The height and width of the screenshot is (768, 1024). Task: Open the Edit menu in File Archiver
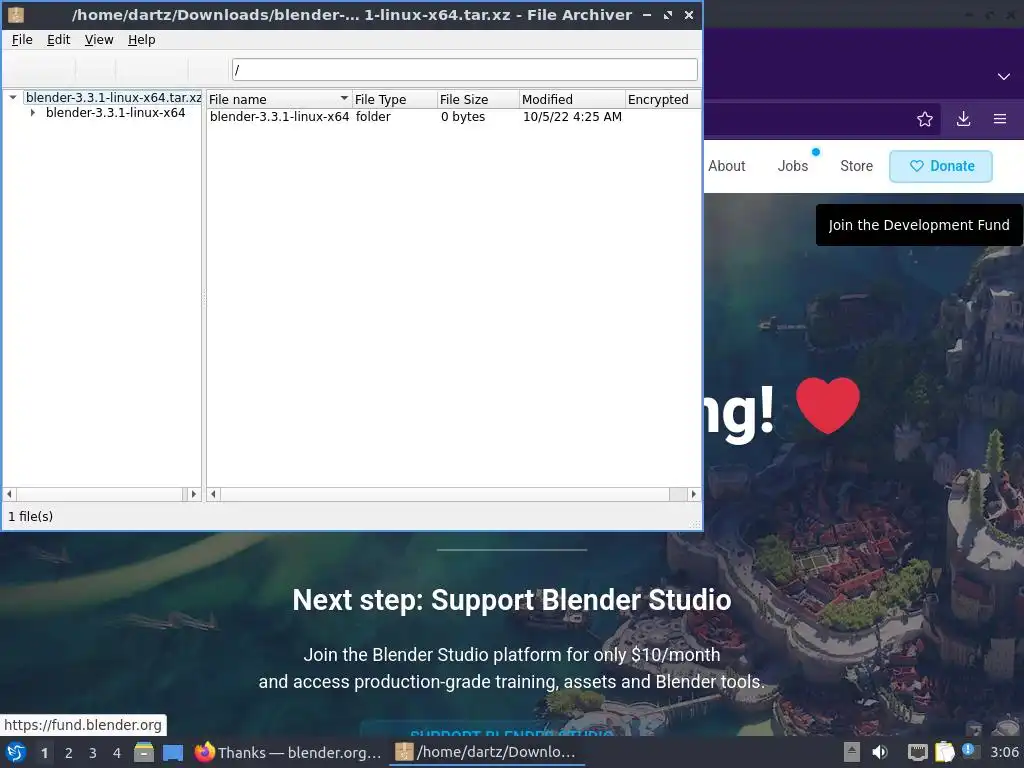[58, 40]
